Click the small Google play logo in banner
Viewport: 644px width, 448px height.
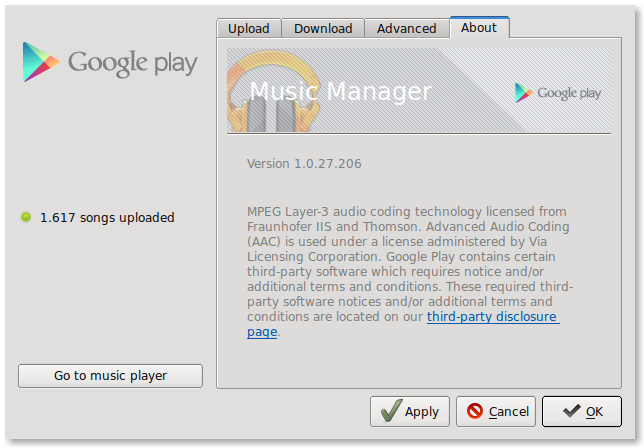coord(558,93)
